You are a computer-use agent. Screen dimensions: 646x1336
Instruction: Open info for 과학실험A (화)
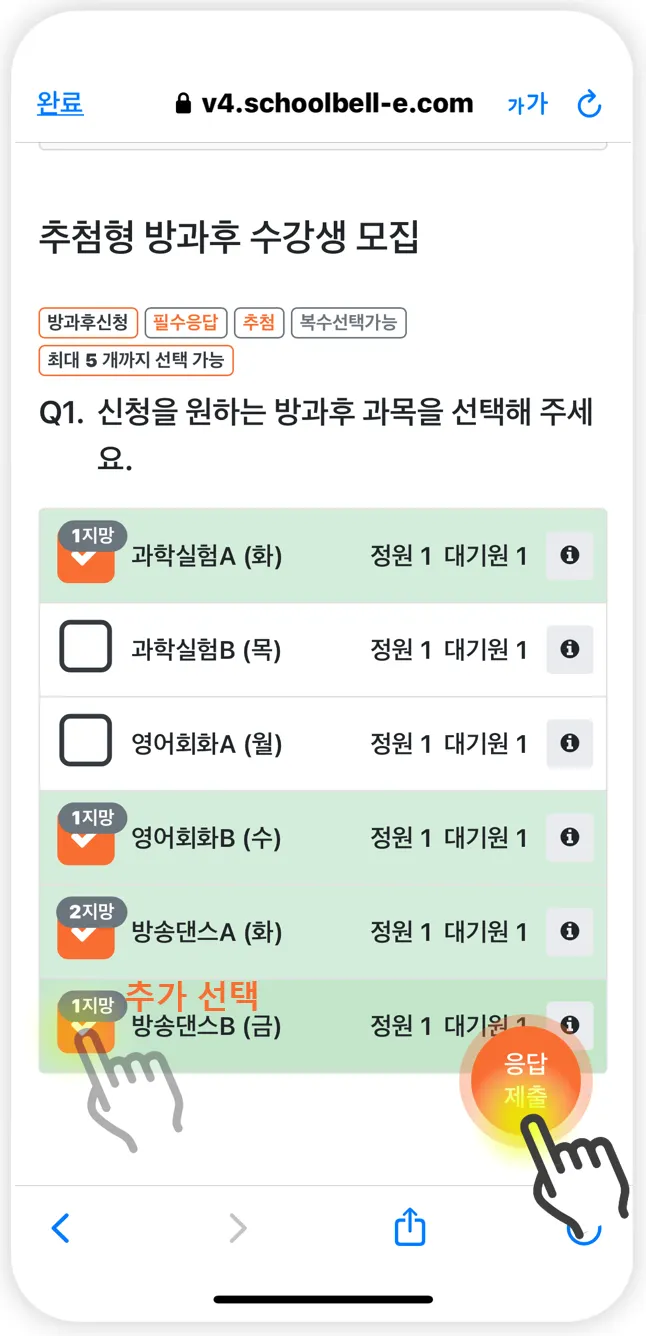click(x=569, y=556)
